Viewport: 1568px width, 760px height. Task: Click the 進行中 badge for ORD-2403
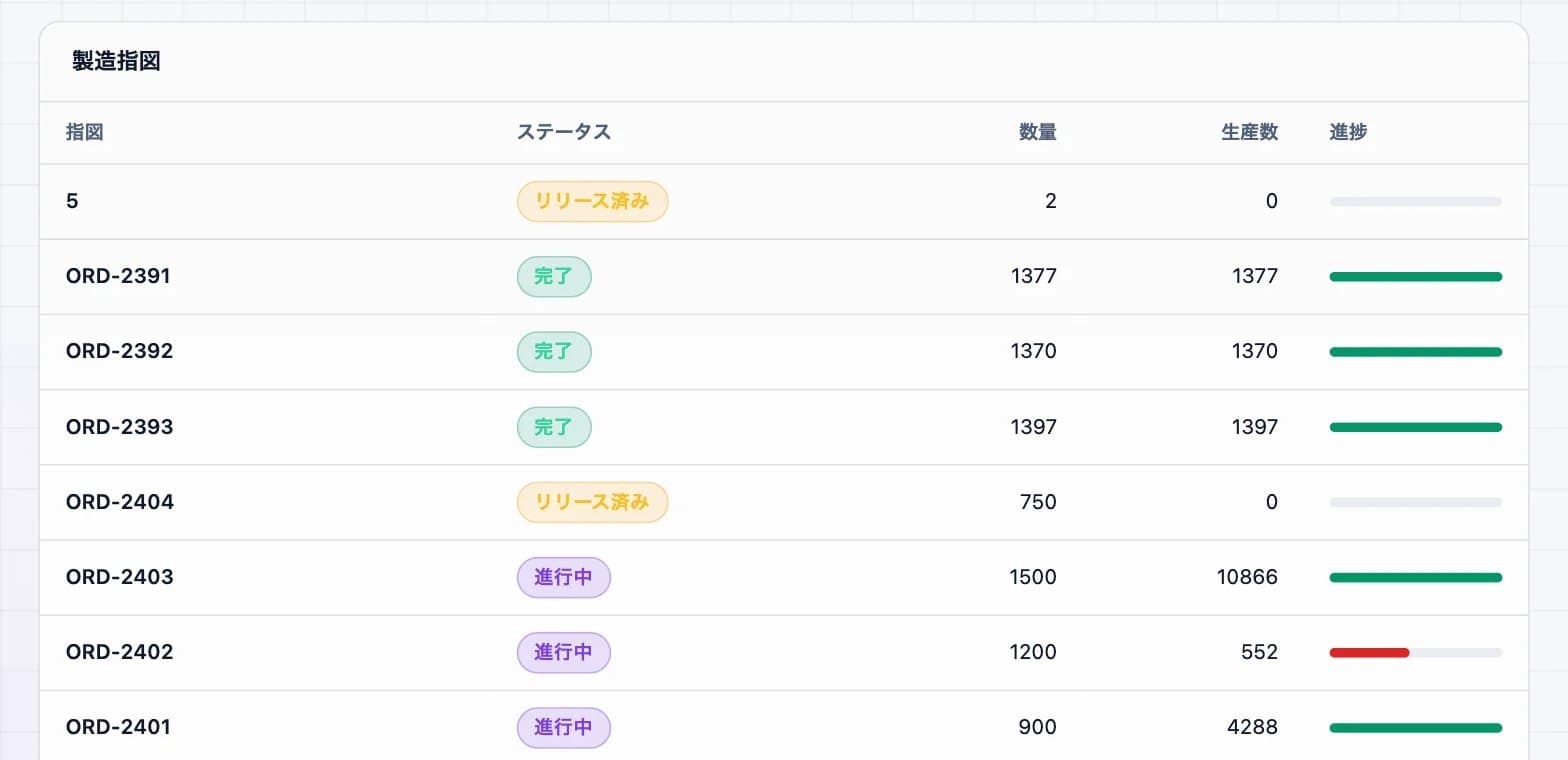[563, 577]
